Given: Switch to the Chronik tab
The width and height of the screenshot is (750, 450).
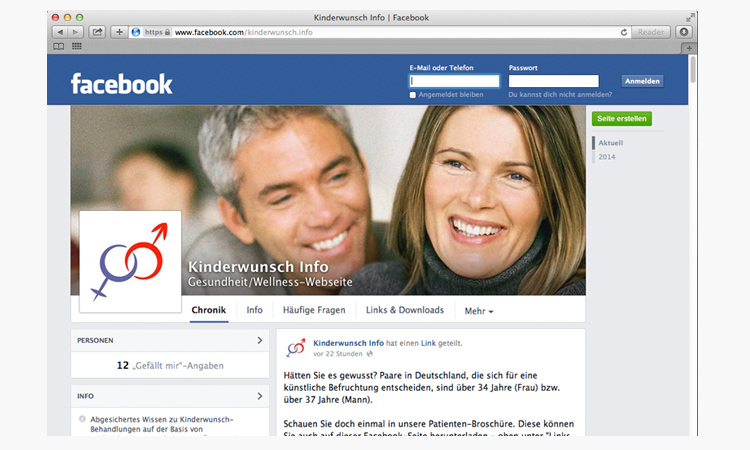Looking at the screenshot, I should point(209,310).
